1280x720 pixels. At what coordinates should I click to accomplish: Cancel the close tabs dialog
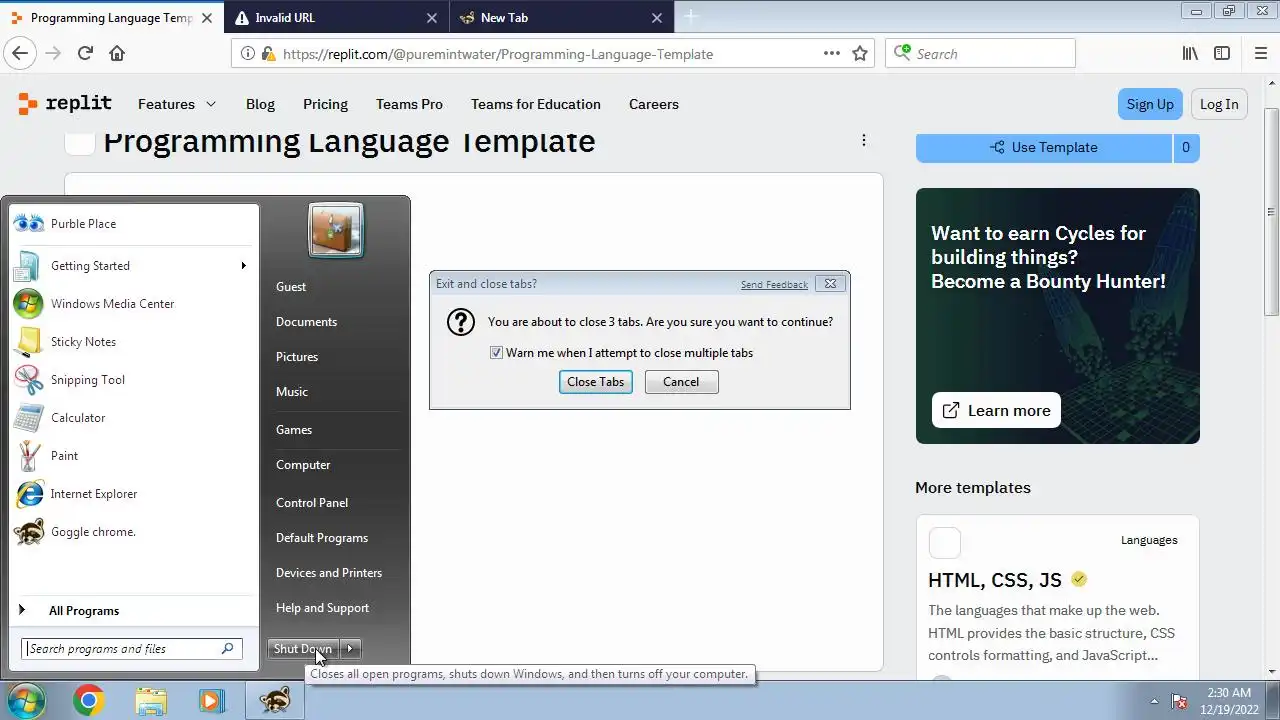pos(681,382)
